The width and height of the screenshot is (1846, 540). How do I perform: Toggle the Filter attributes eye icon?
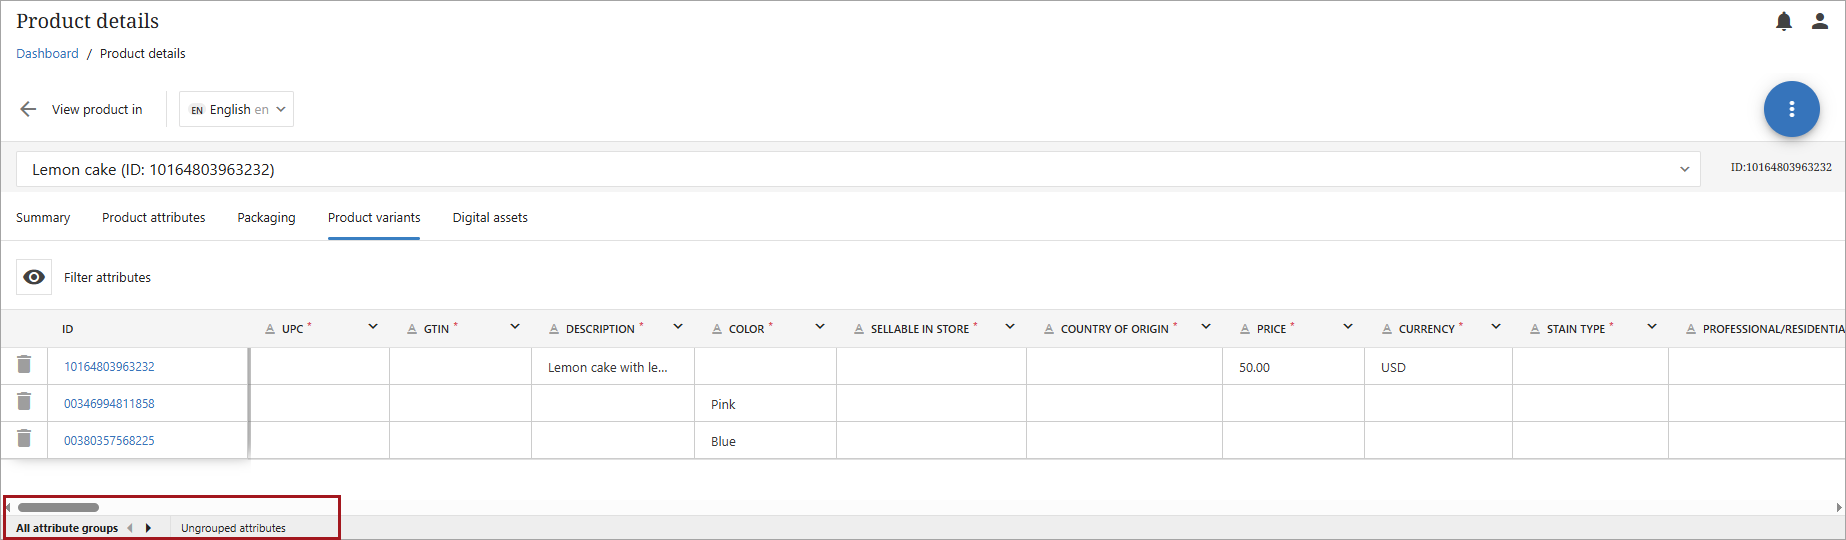pyautogui.click(x=34, y=277)
